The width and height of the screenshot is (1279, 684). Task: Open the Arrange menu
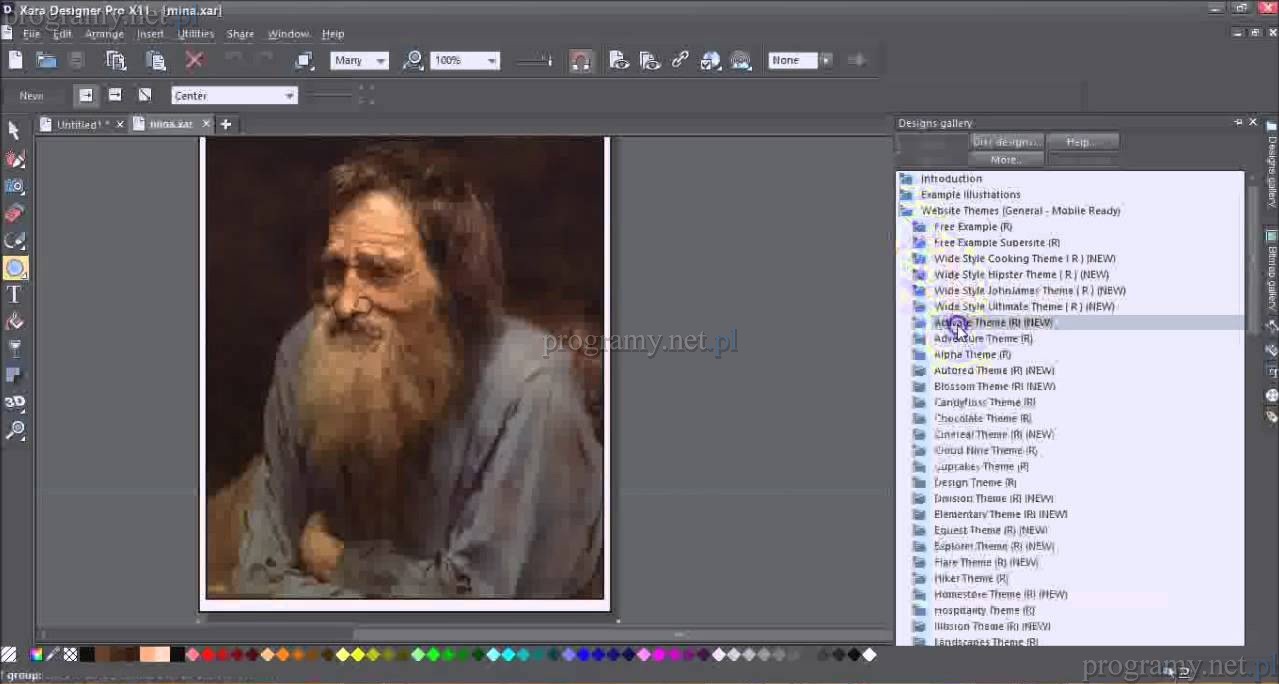pos(104,34)
